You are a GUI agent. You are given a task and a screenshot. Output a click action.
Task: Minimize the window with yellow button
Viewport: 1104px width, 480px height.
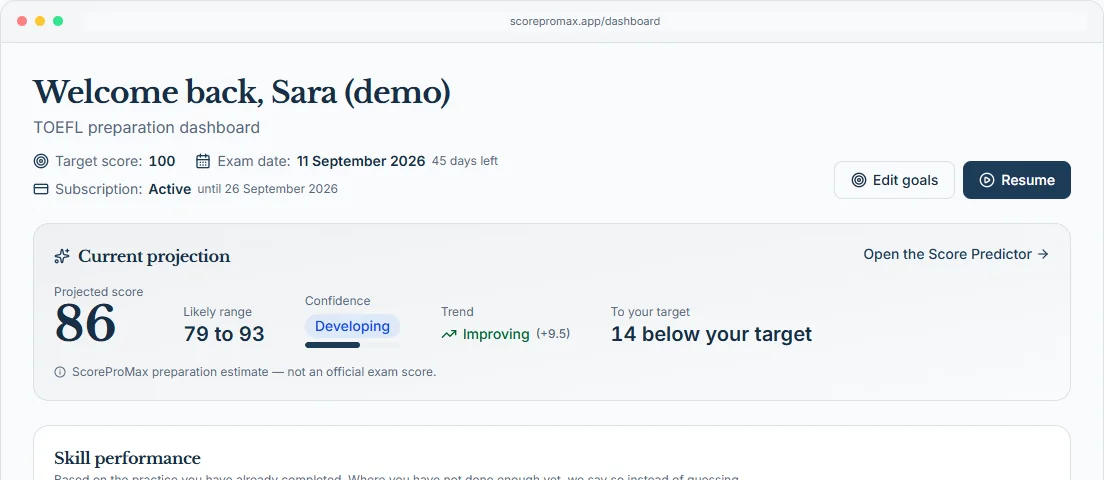tap(40, 21)
